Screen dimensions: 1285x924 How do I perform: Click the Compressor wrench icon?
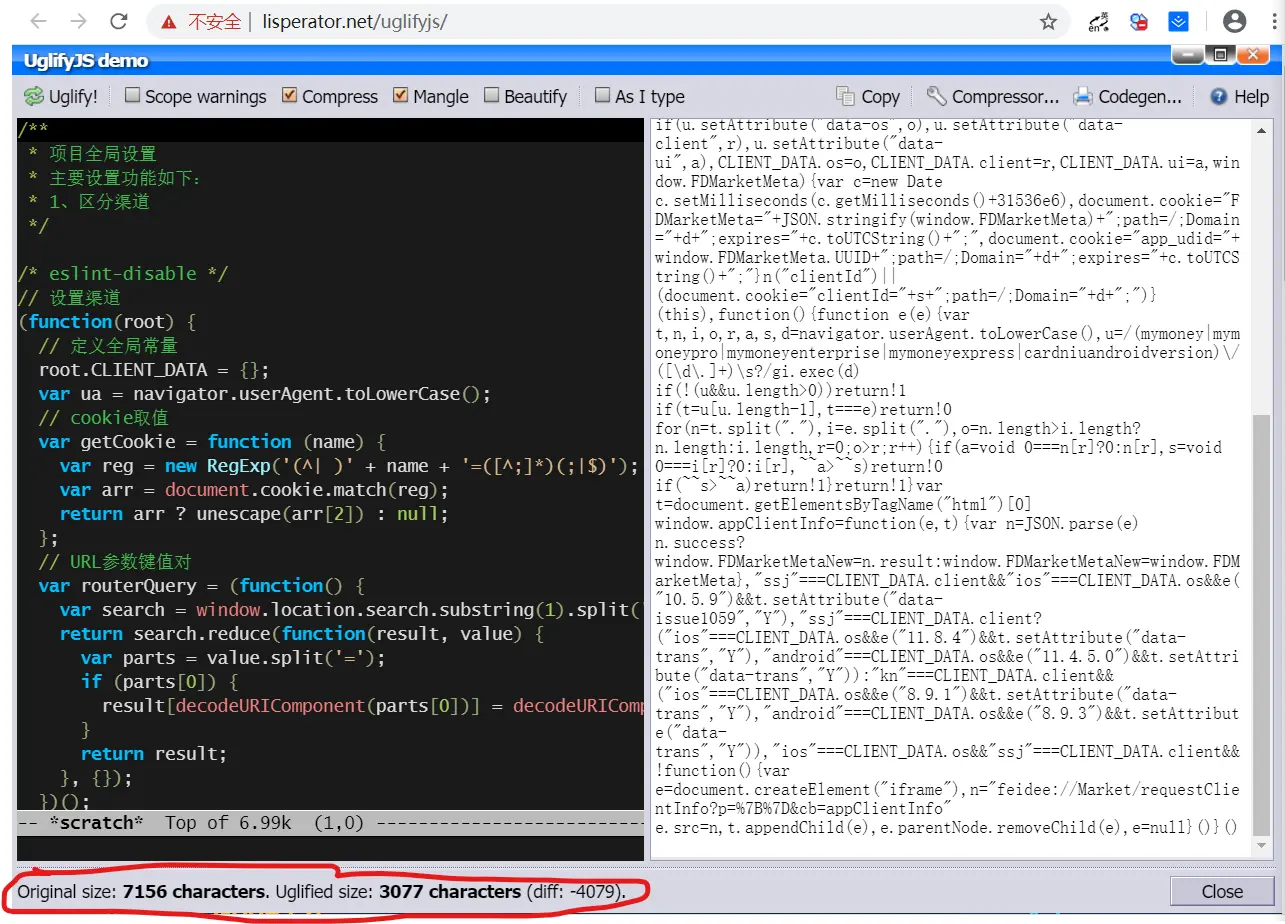(936, 96)
